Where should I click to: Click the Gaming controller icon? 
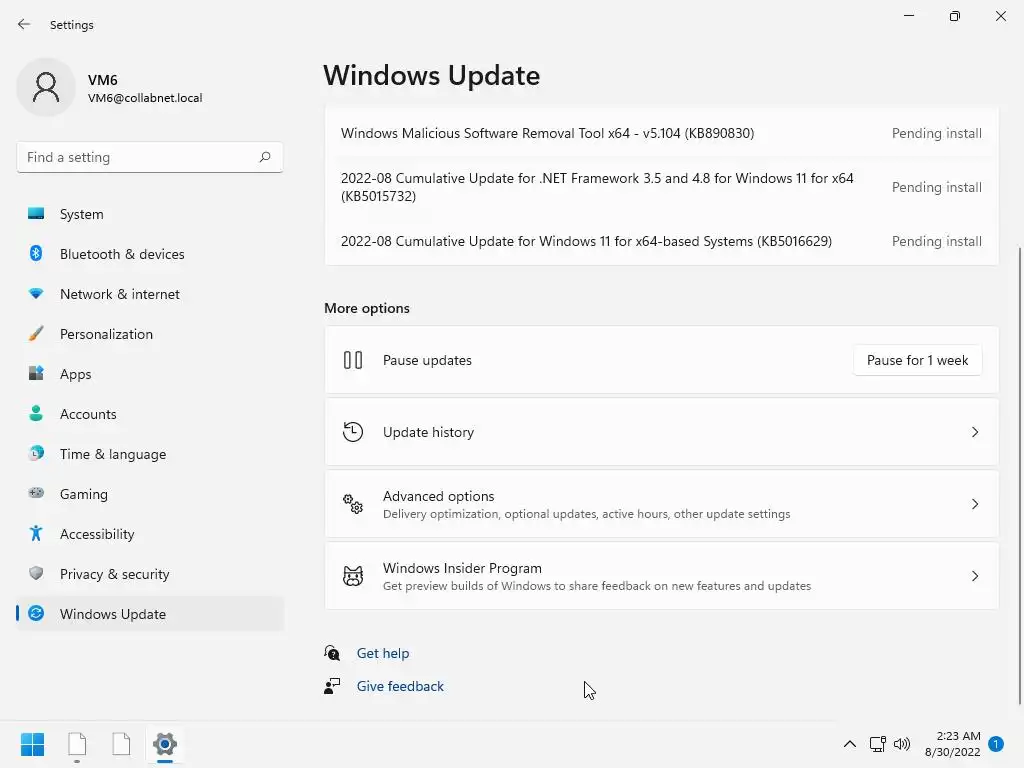pyautogui.click(x=36, y=494)
